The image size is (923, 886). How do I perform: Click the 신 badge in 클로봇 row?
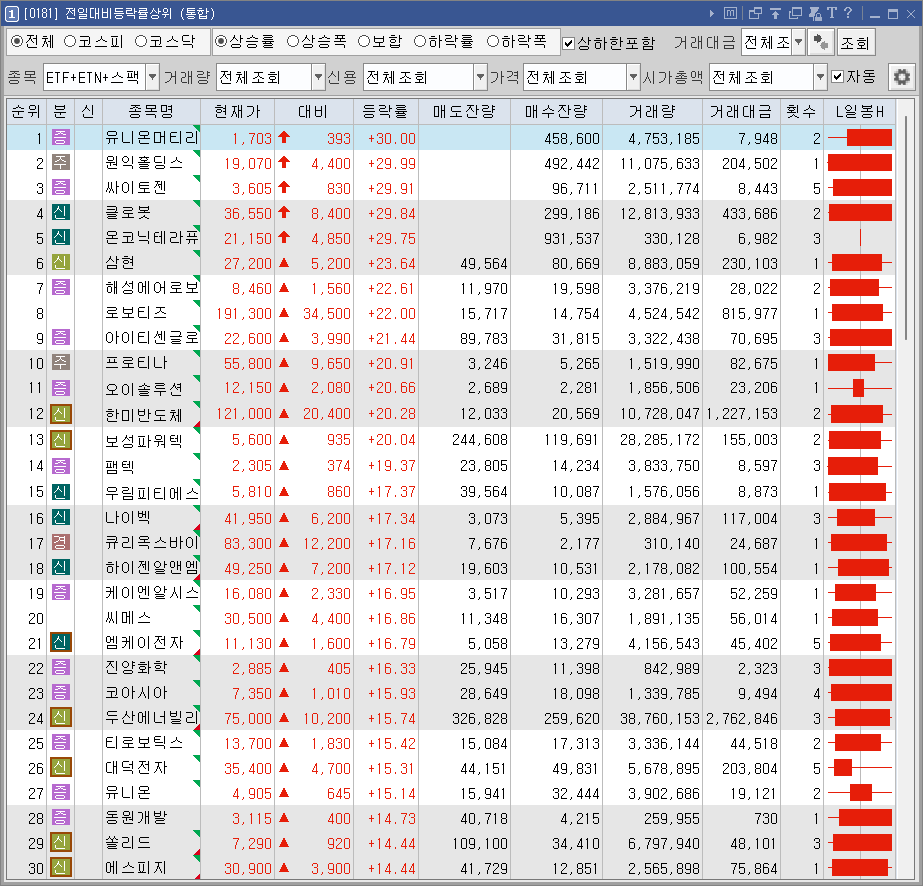[61, 213]
